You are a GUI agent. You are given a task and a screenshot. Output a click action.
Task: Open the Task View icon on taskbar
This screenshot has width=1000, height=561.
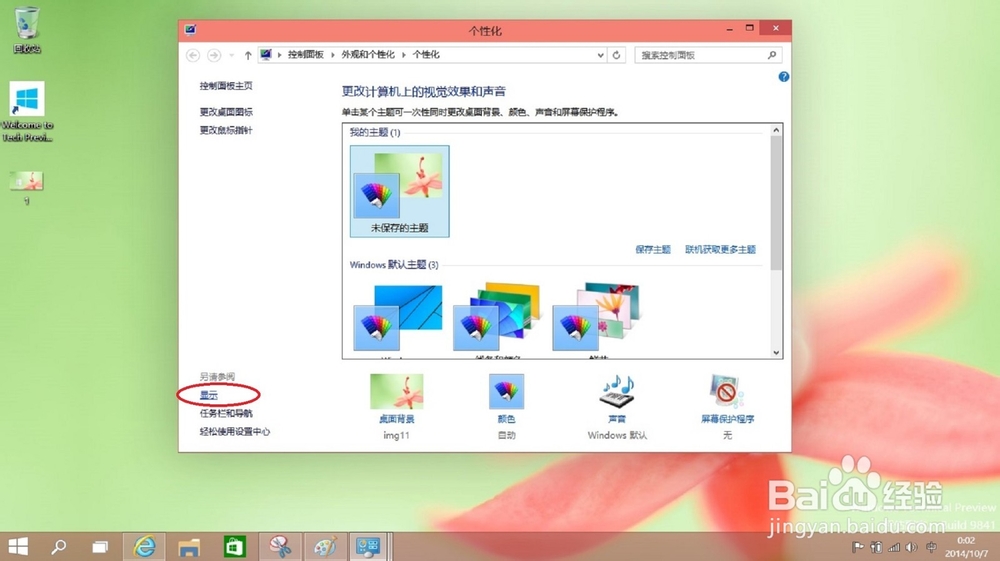point(100,547)
